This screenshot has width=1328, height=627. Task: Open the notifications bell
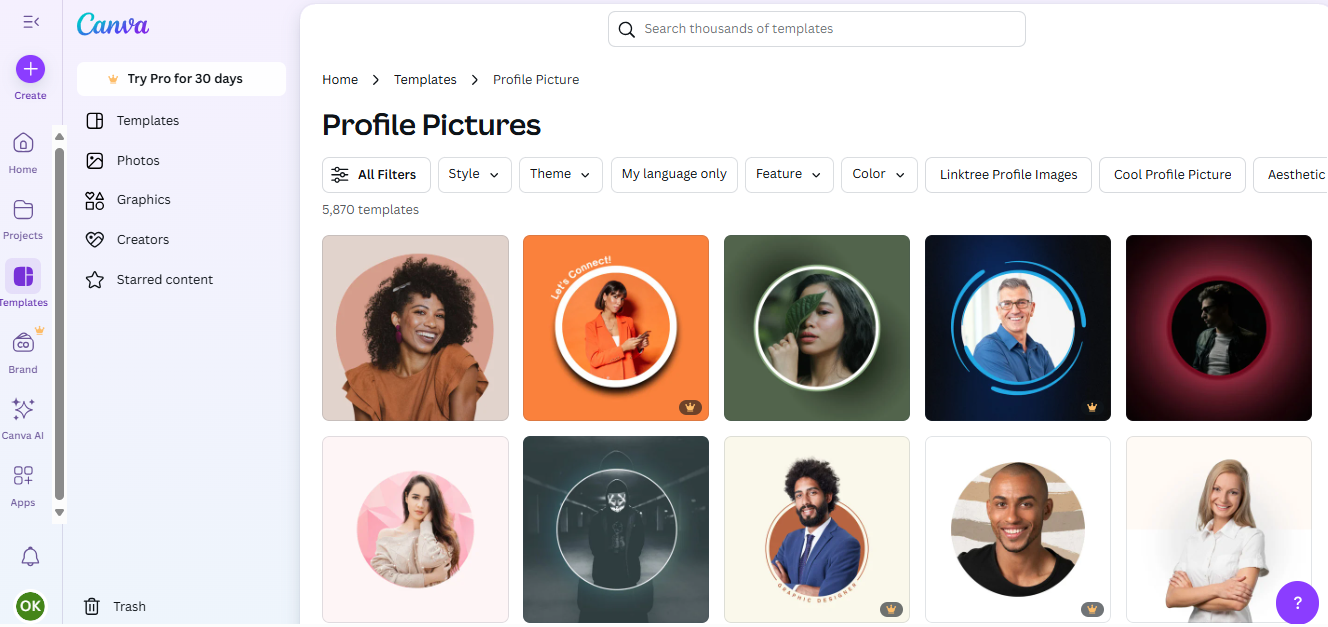(x=30, y=556)
